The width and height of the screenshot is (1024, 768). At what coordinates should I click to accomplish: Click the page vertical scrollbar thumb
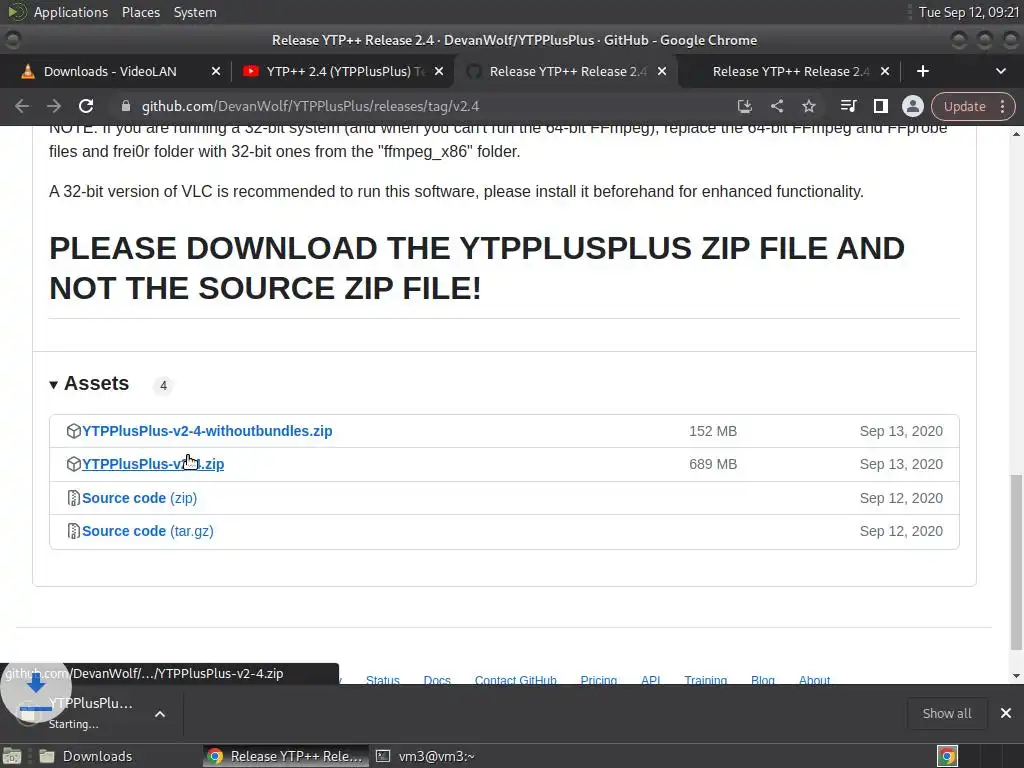[1016, 562]
